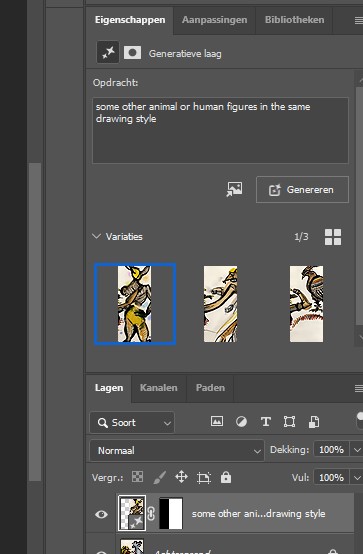Lock layer position
Screen dimensions: 363x554
point(181,477)
